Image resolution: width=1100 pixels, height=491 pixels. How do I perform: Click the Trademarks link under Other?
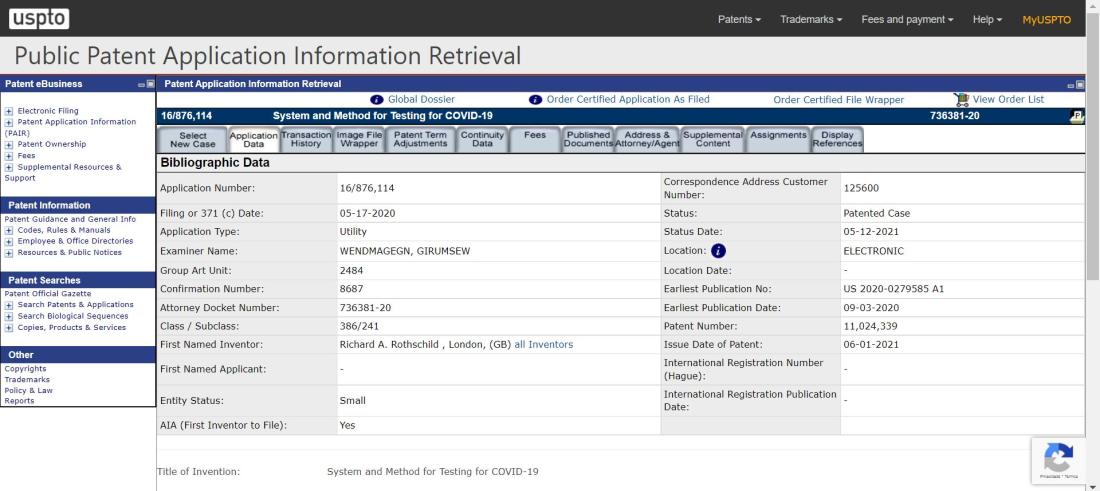pos(27,379)
